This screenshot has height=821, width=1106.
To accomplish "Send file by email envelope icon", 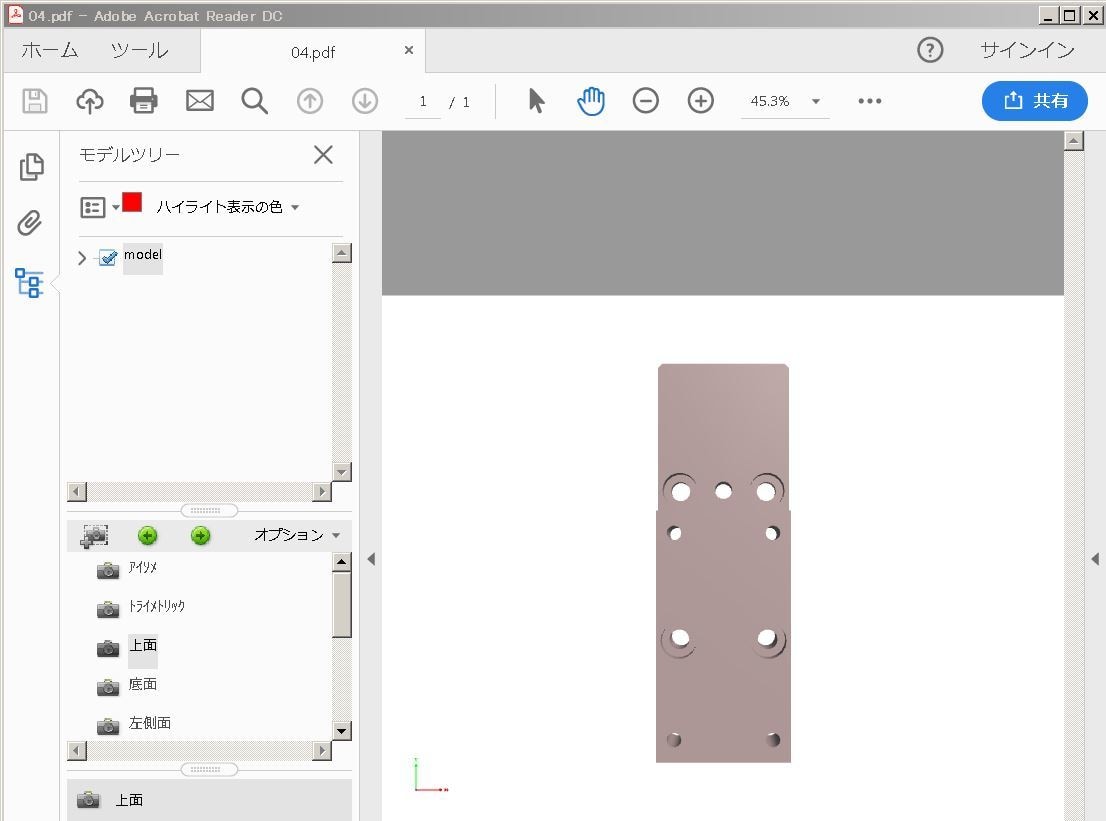I will (x=200, y=101).
